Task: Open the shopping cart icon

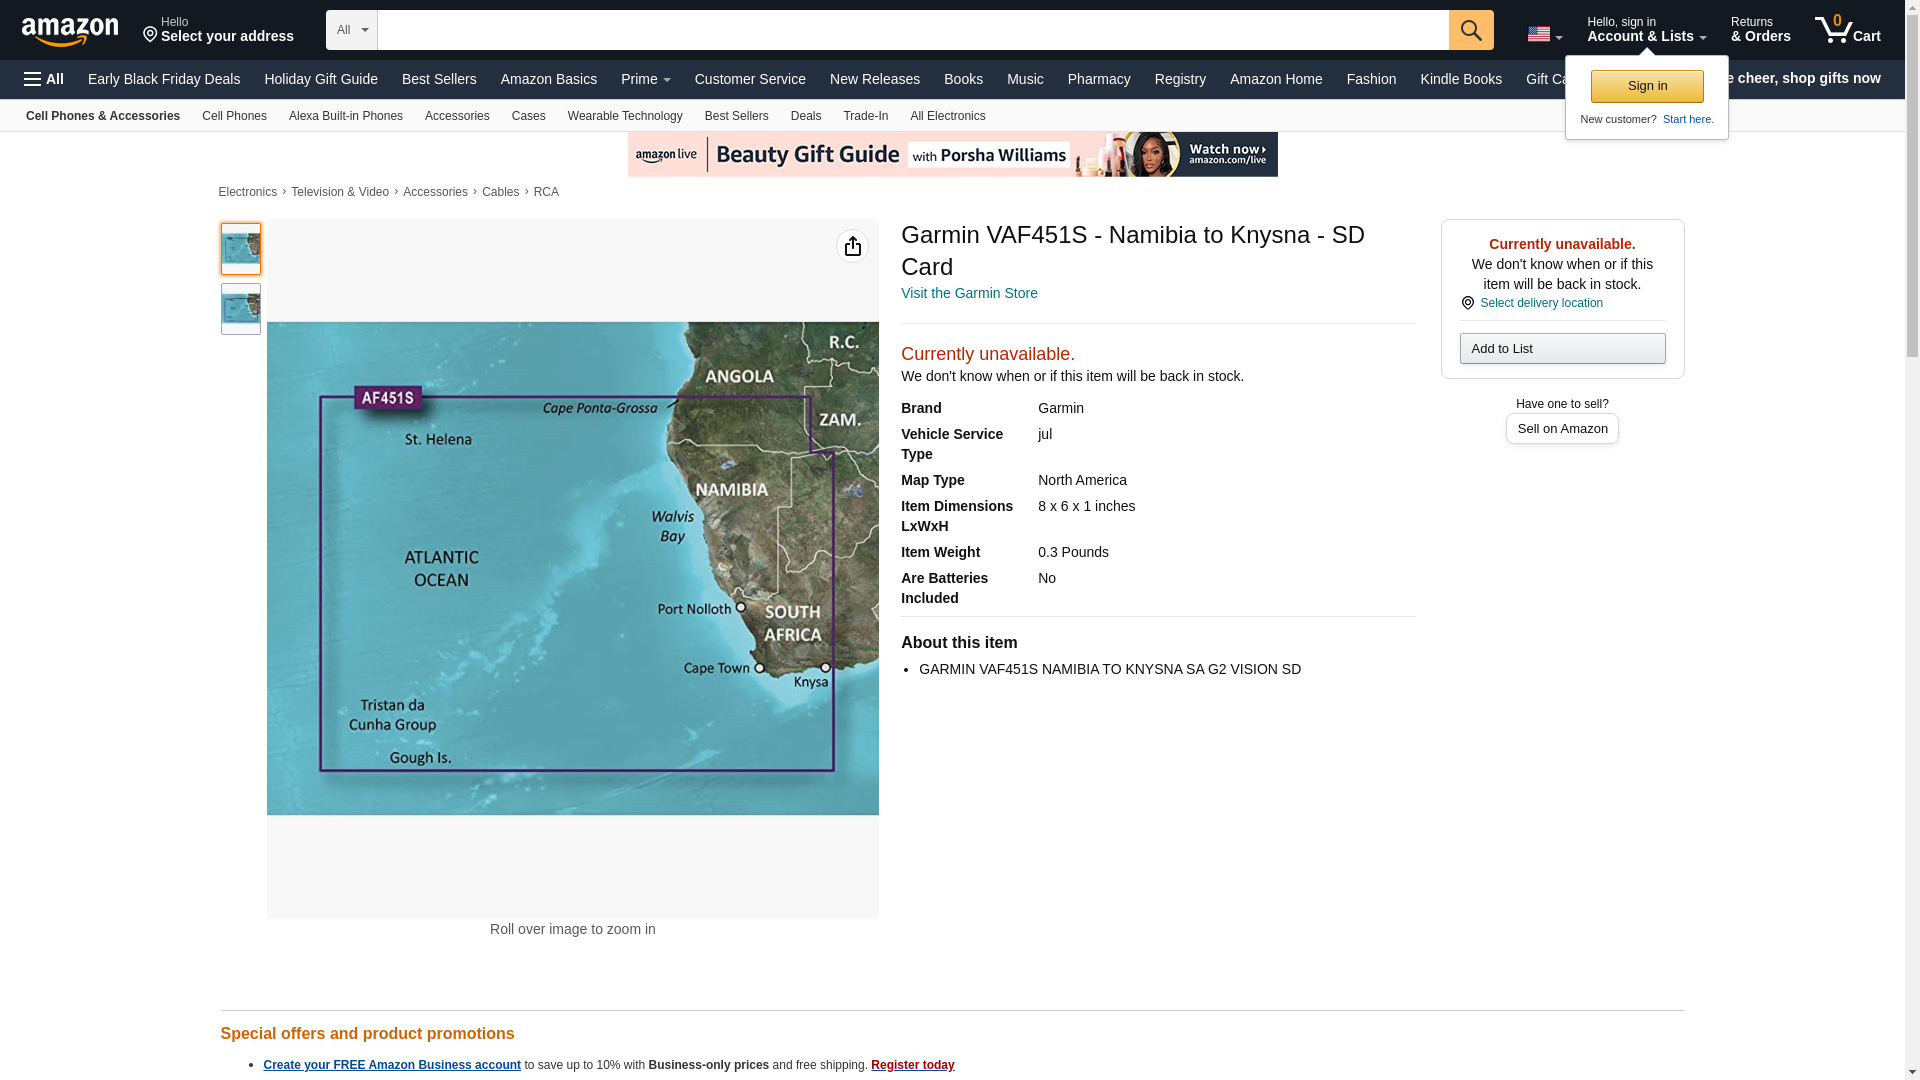Action: [1846, 30]
